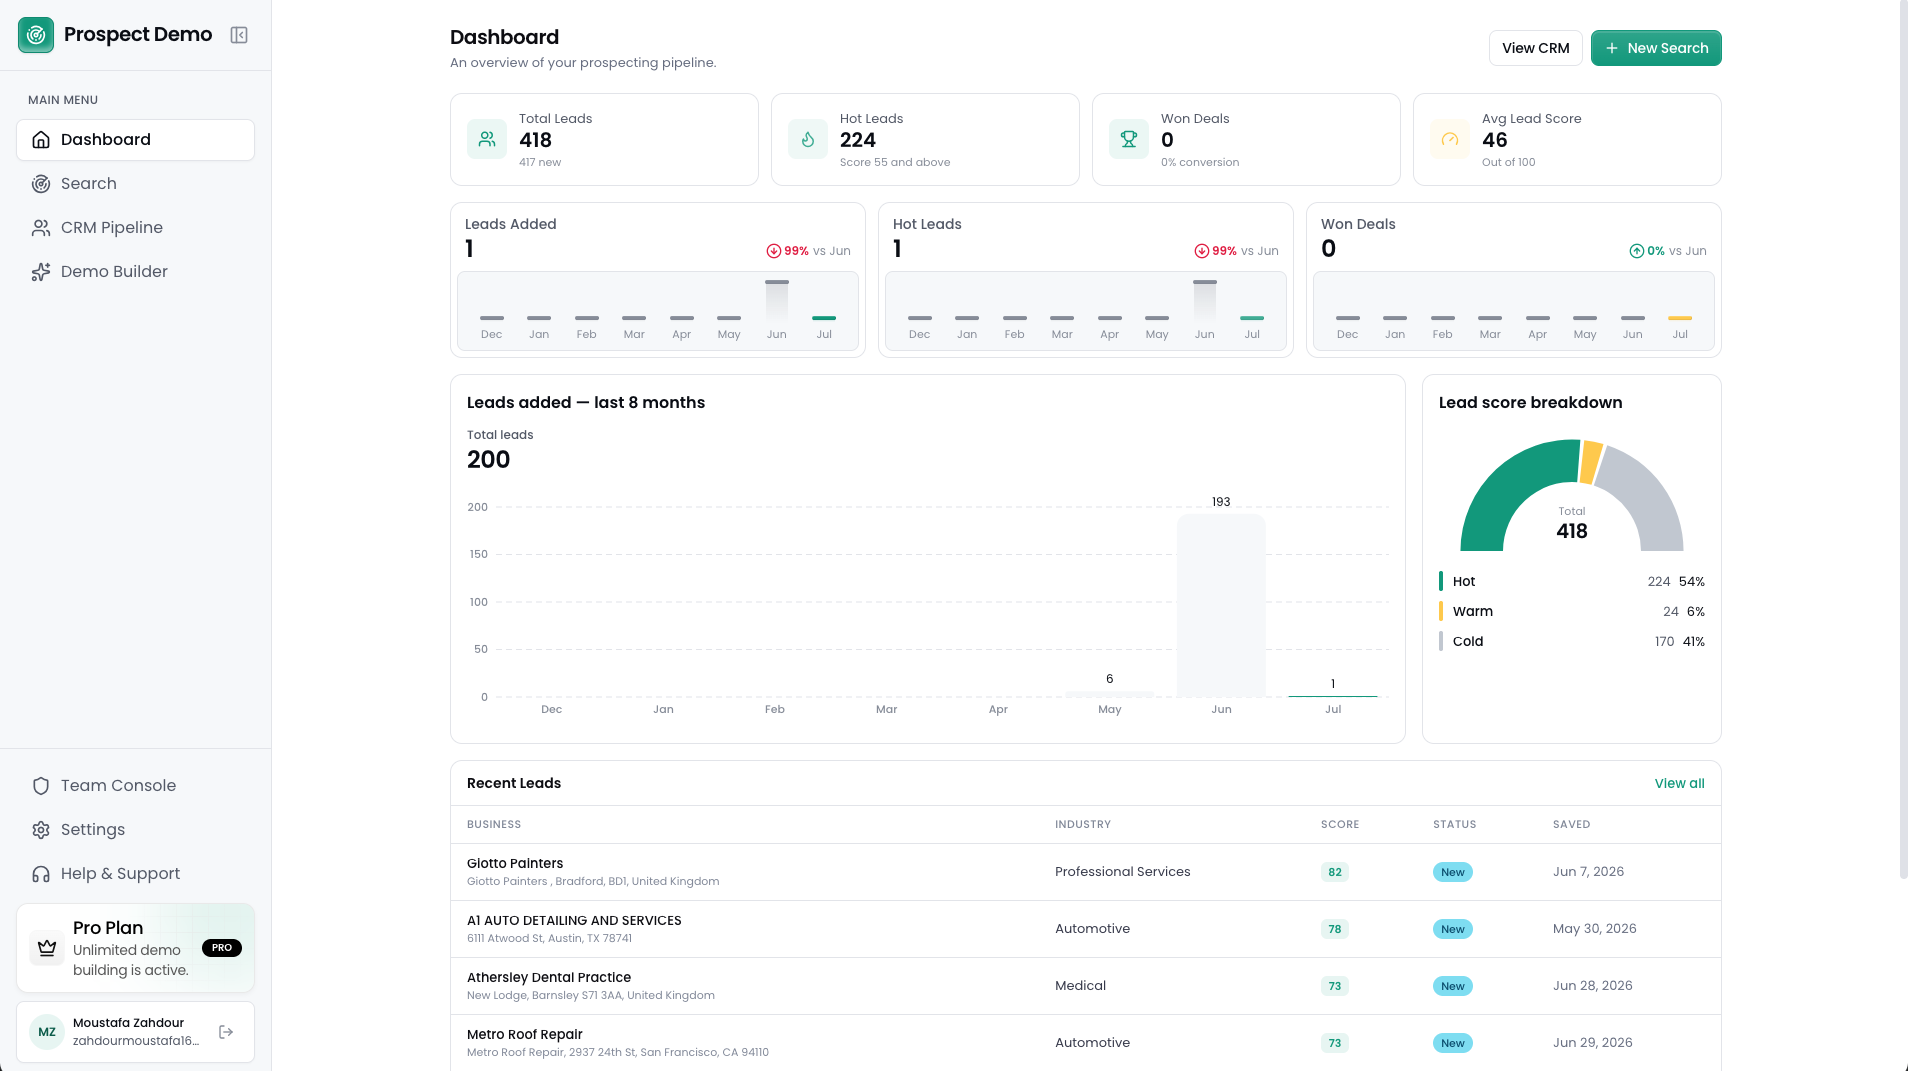Click the down-arrow icon in Leads Added card
This screenshot has height=1071, width=1908.
point(774,251)
